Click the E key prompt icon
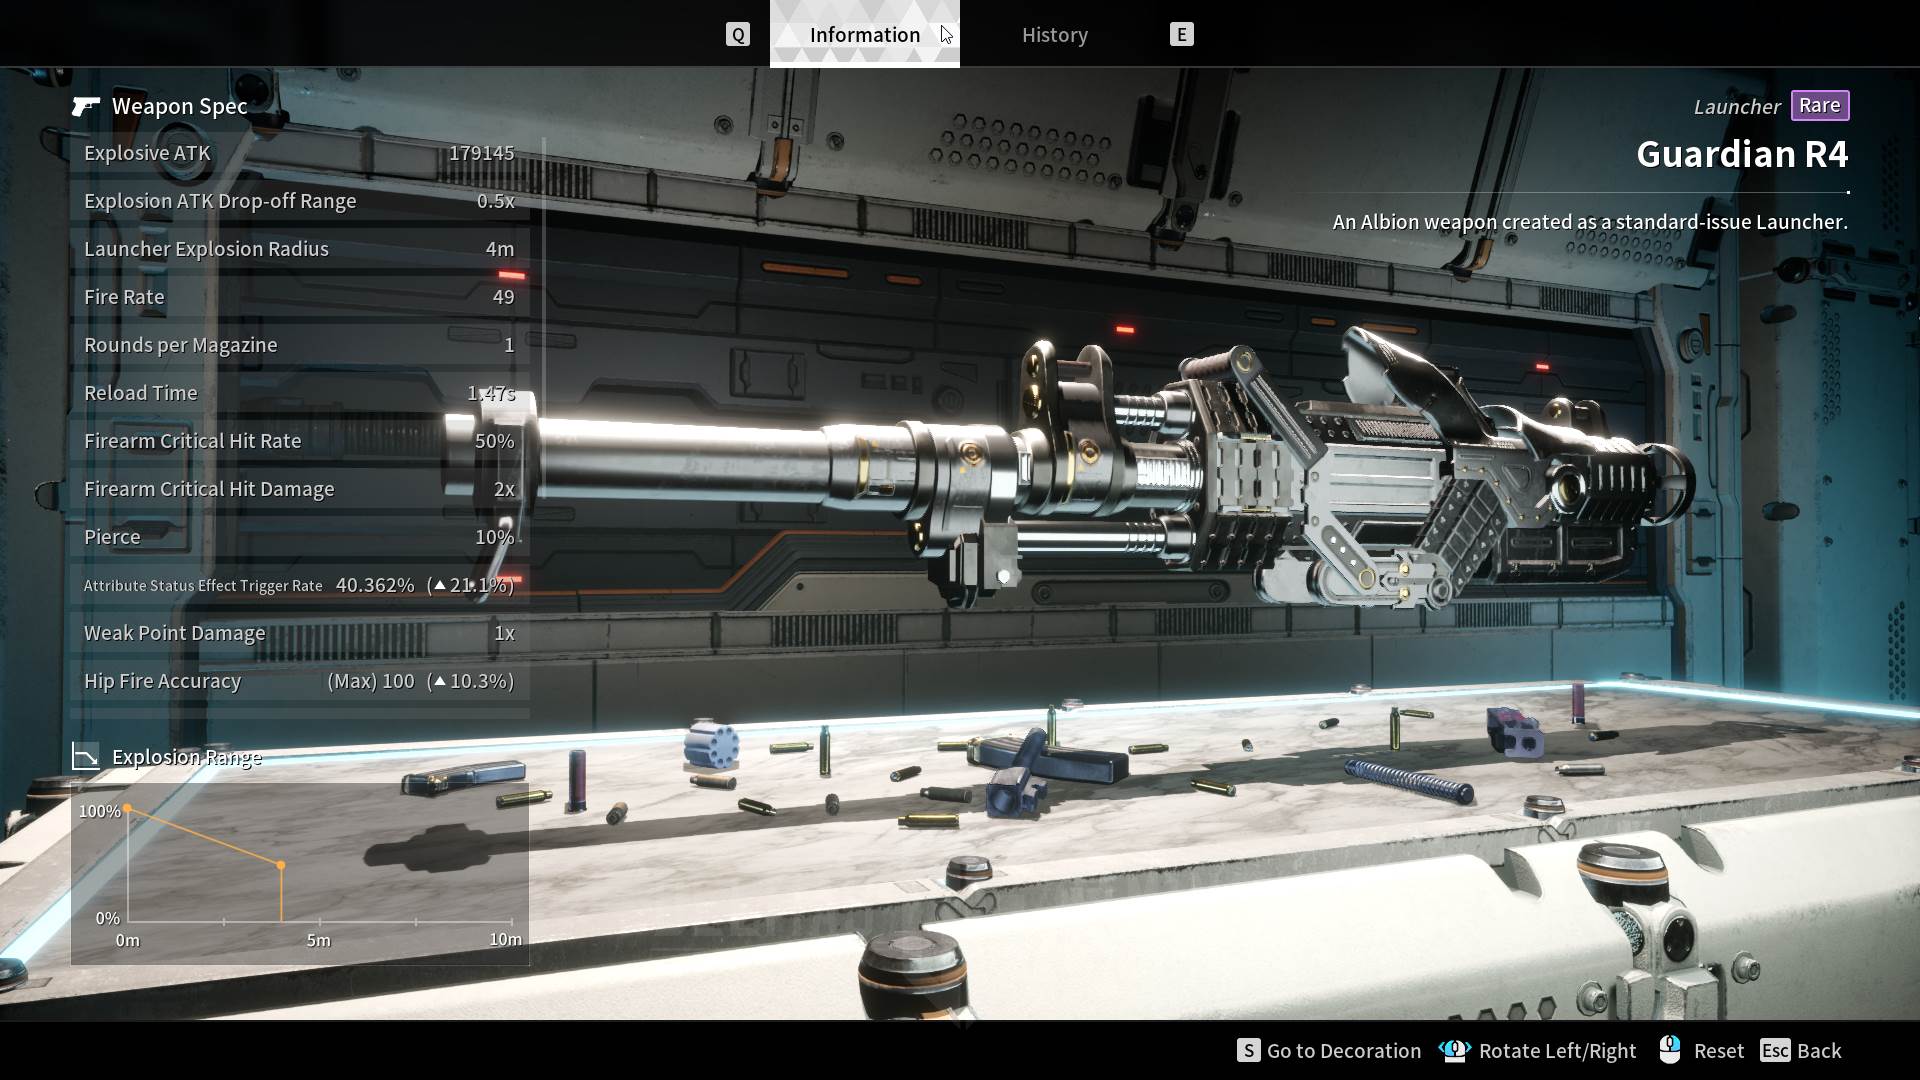The image size is (1920, 1080). [x=1181, y=35]
